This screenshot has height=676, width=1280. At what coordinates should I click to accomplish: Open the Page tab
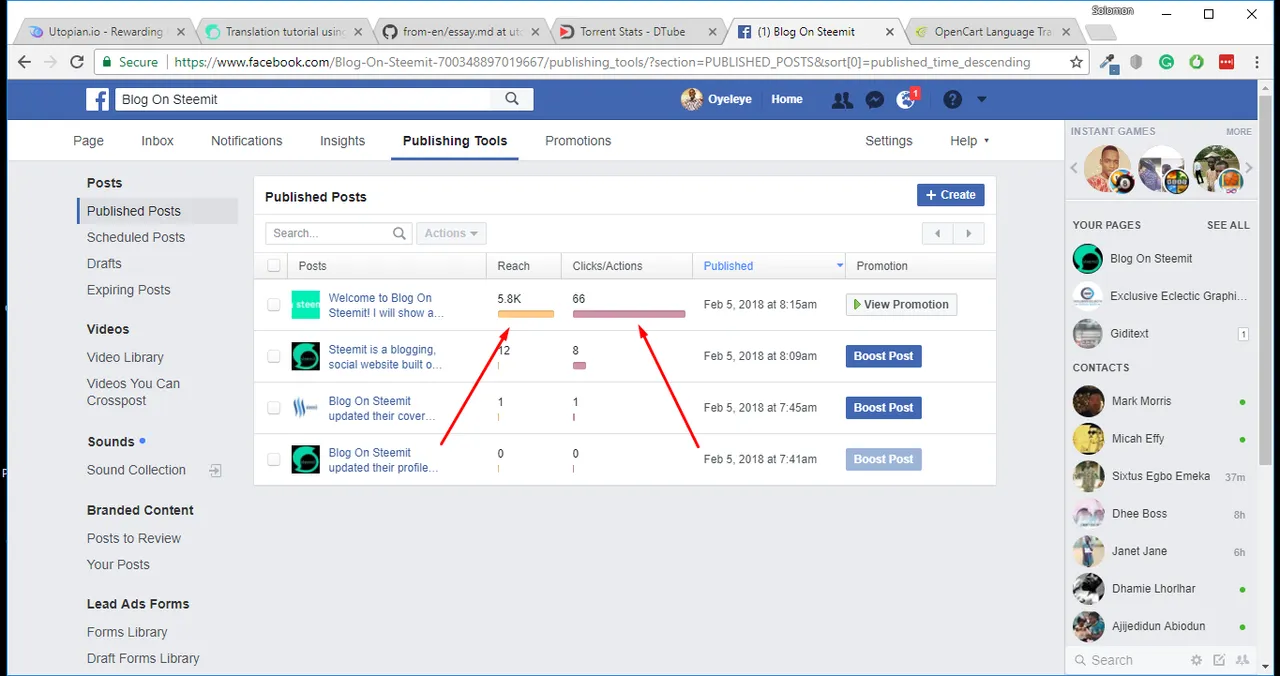[88, 141]
